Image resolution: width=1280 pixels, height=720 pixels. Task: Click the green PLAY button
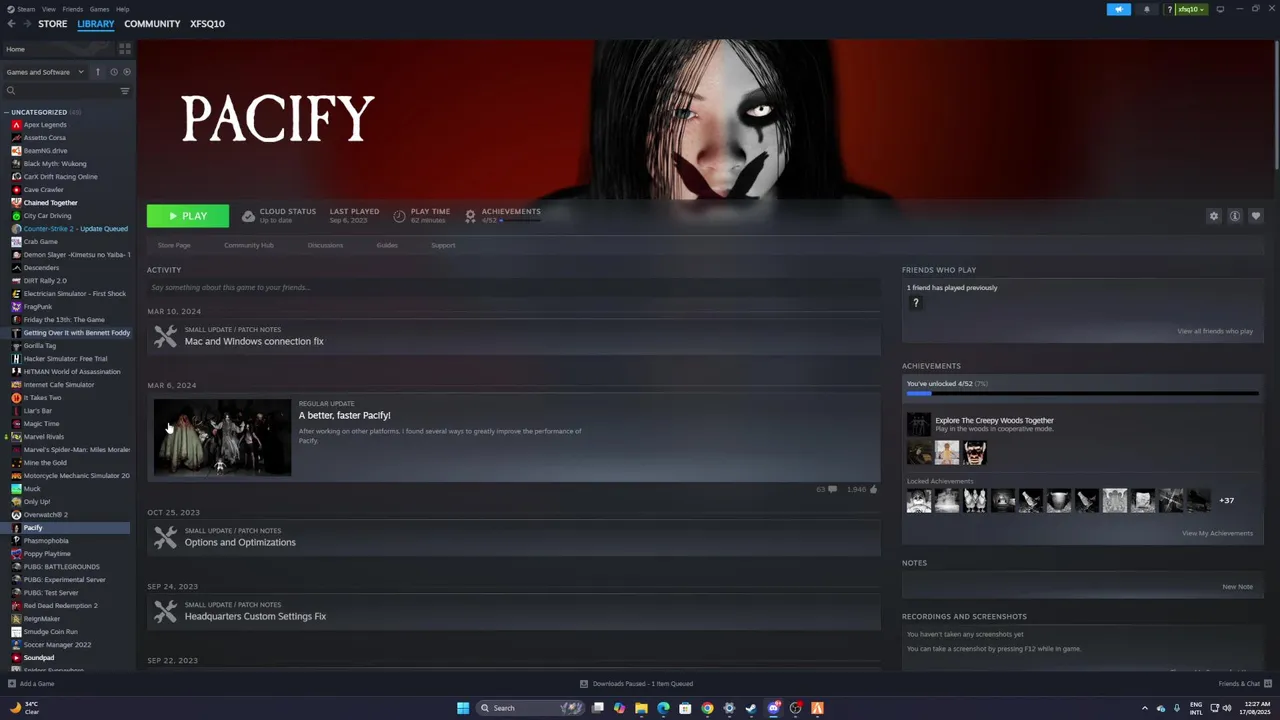(x=188, y=216)
